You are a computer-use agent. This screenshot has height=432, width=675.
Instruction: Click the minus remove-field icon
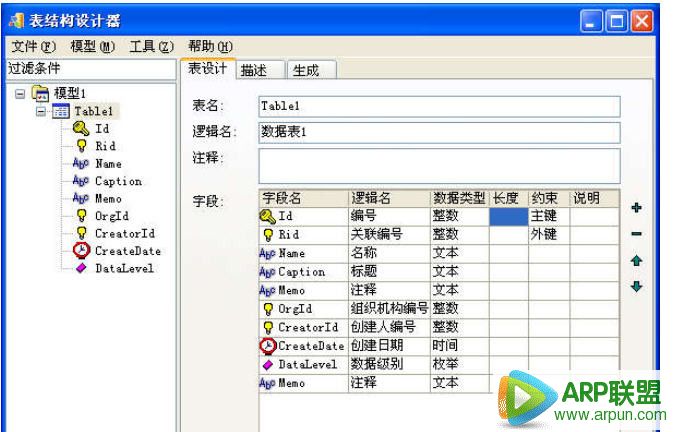coord(637,234)
